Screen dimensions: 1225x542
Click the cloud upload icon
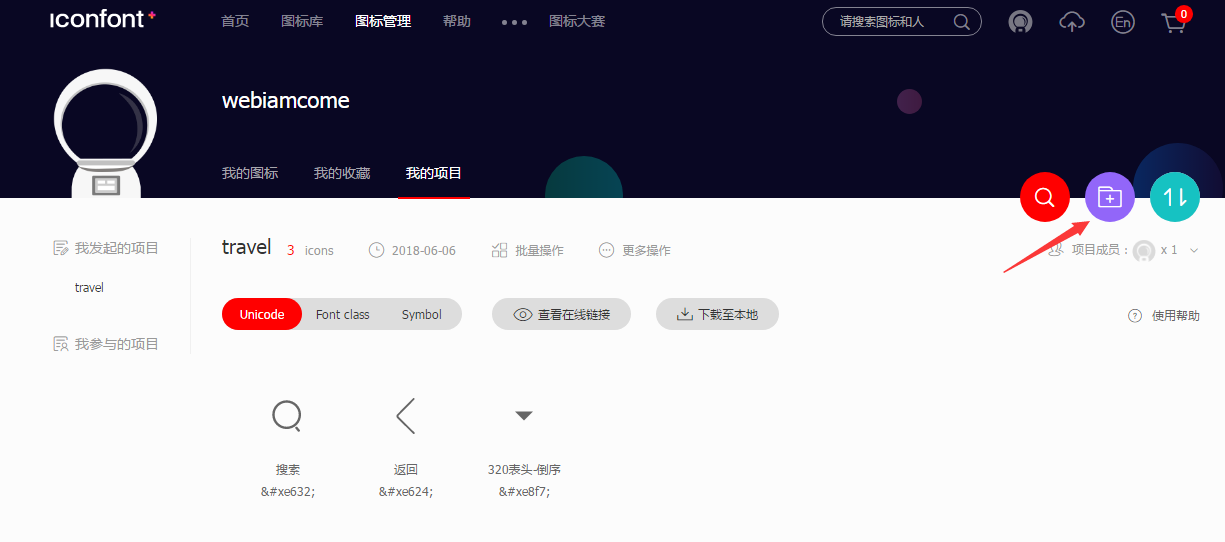1072,22
